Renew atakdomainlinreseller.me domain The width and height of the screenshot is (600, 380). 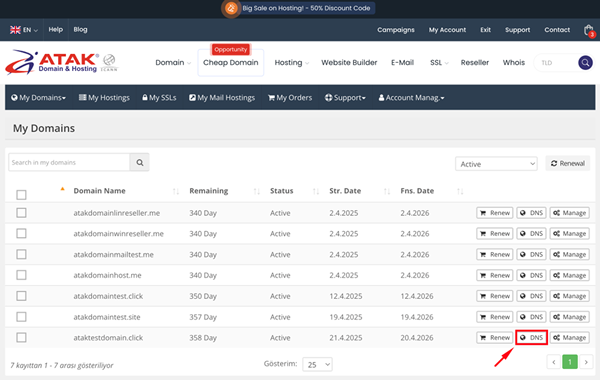point(495,213)
